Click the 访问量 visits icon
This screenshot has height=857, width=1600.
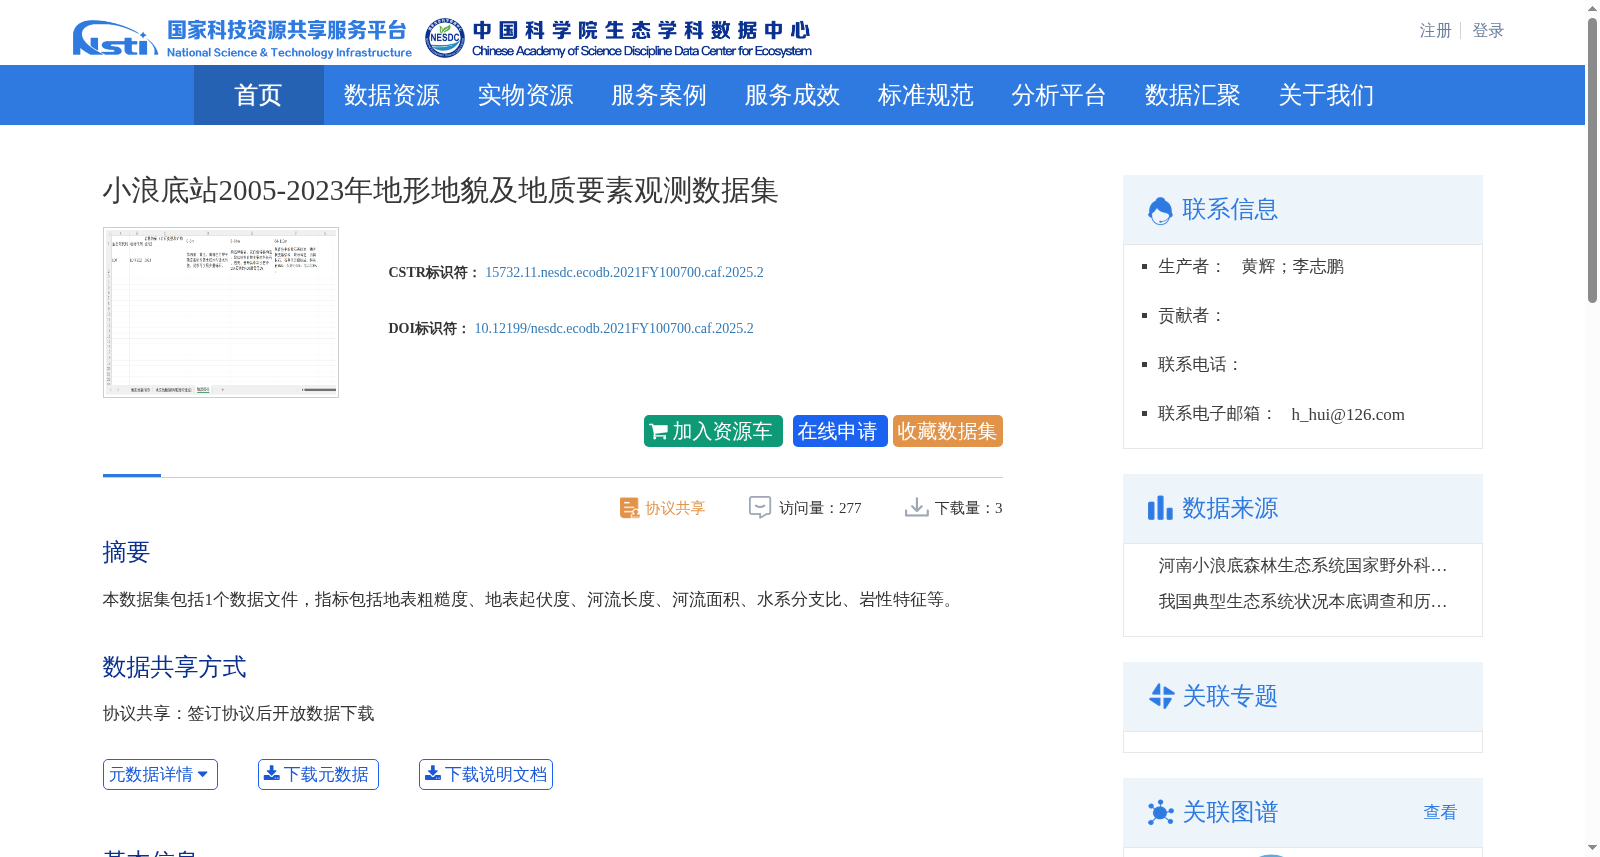coord(760,508)
